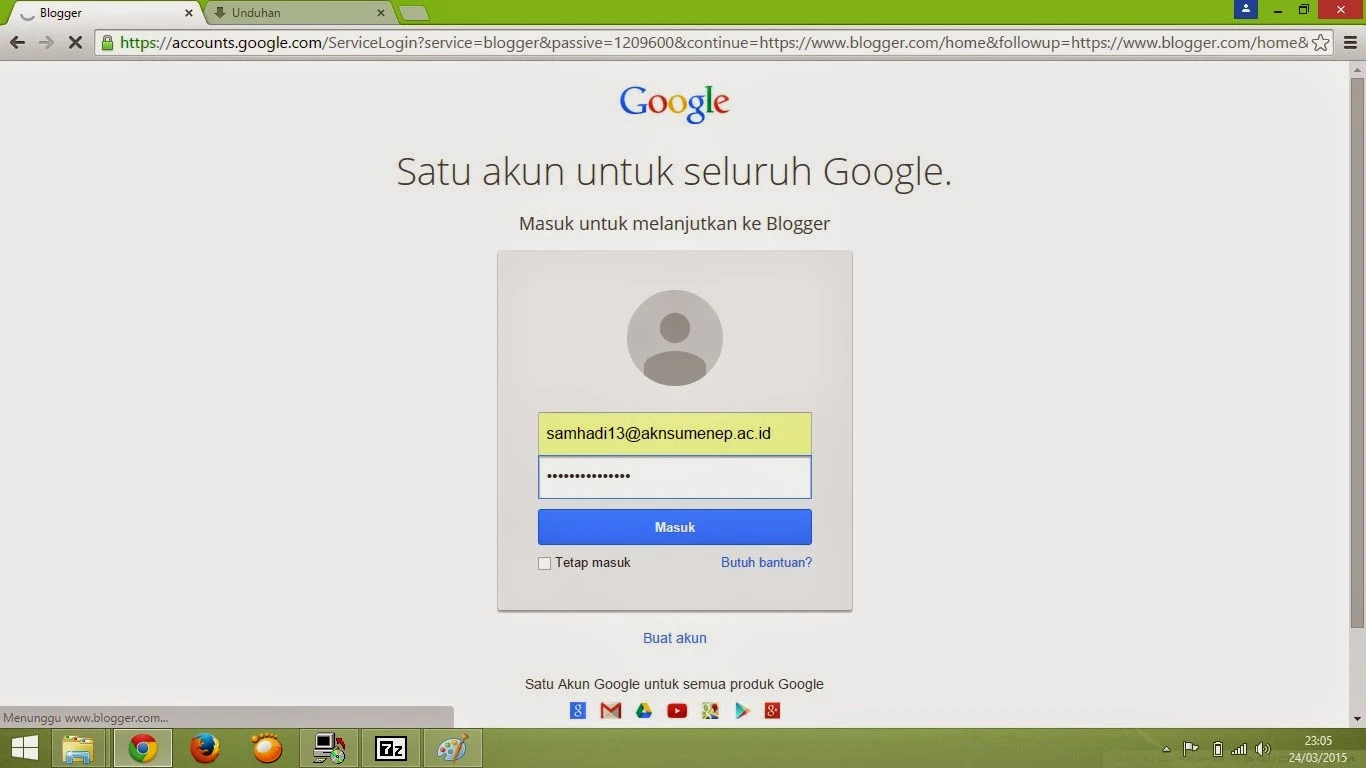1366x768 pixels.
Task: Click the back navigation arrow
Action: 17,43
